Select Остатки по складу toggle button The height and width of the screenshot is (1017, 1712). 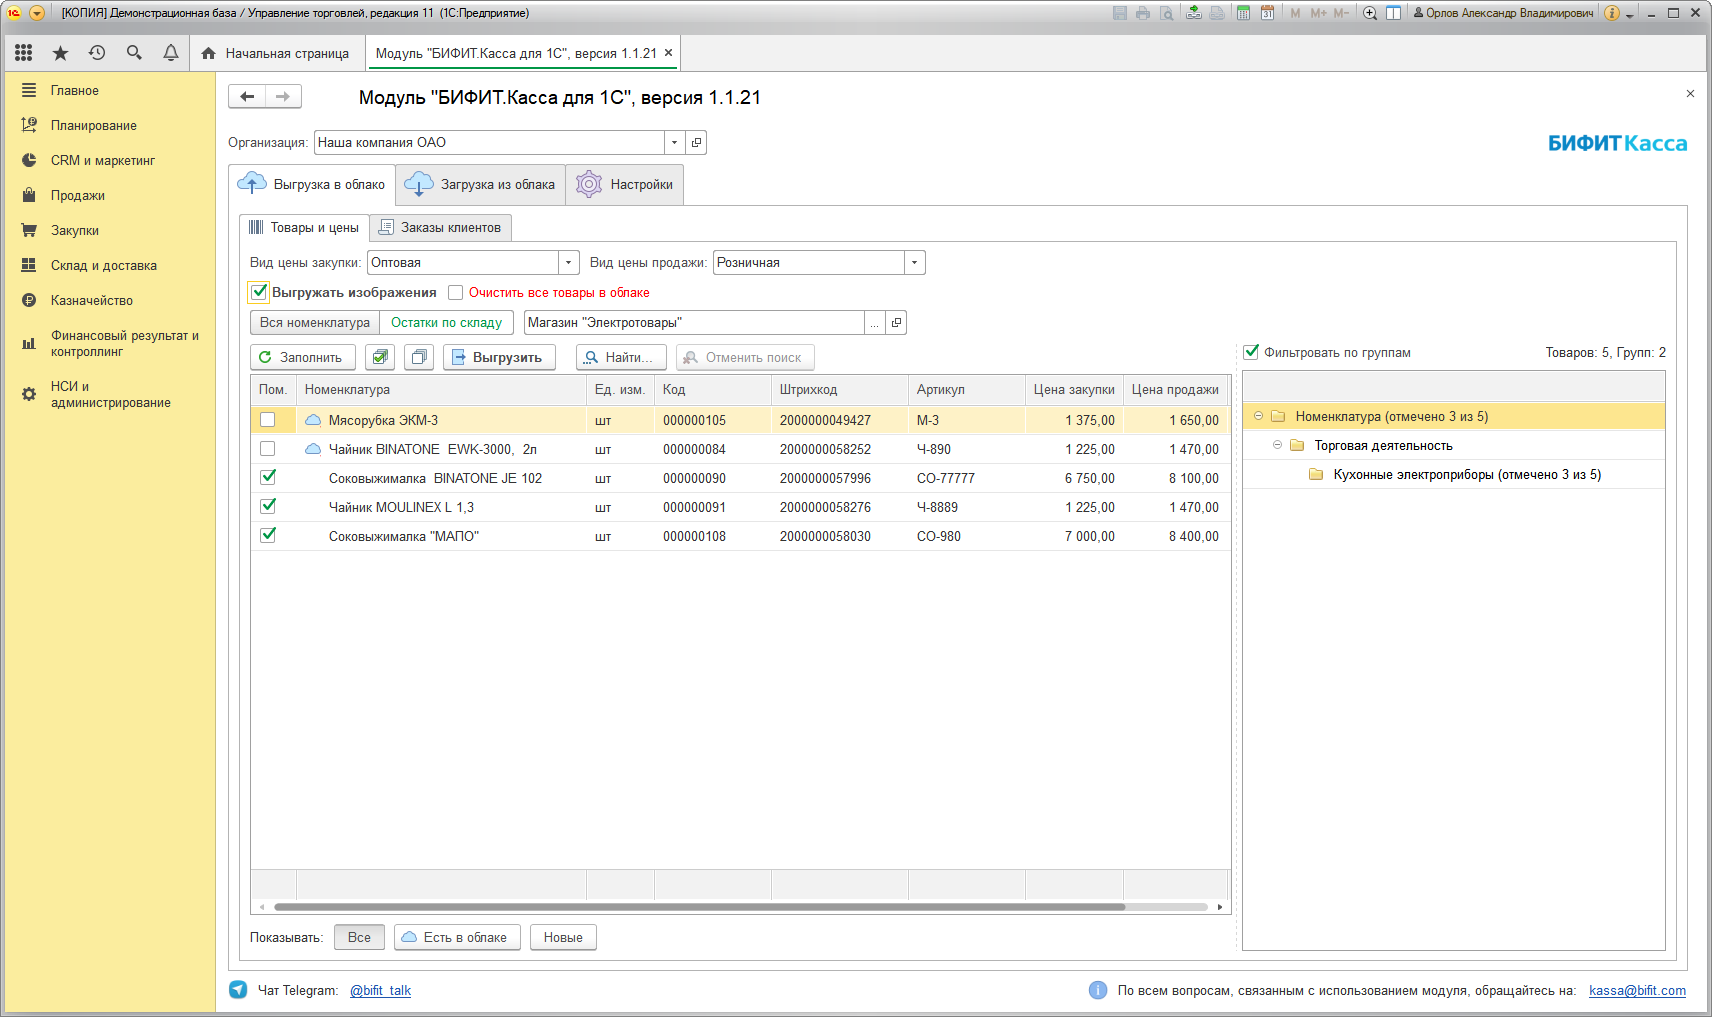(446, 323)
